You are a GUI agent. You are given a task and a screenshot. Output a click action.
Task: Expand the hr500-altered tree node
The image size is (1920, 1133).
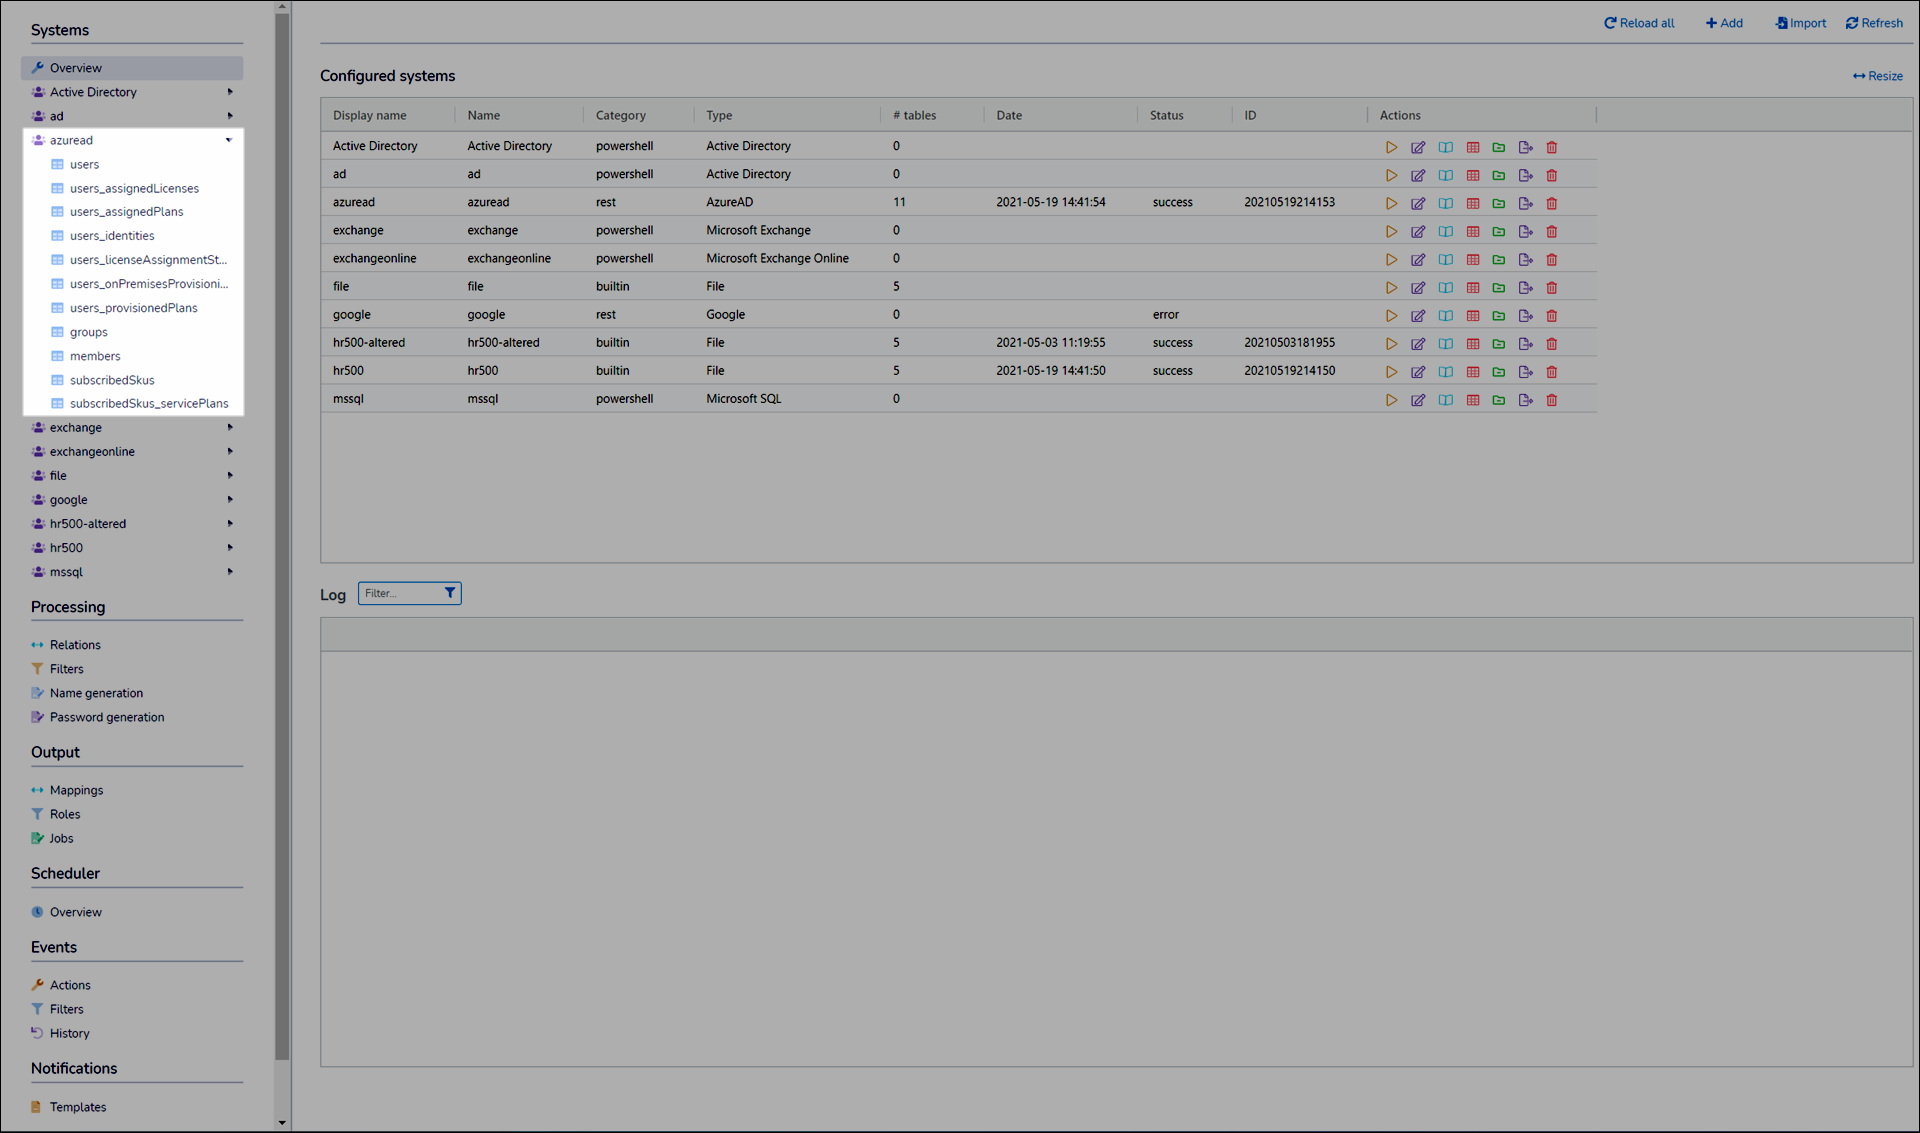pyautogui.click(x=230, y=524)
